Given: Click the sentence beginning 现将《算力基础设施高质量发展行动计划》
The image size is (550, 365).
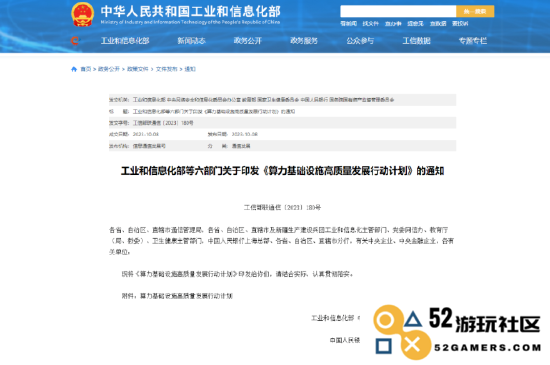Looking at the screenshot, I should pos(237,274).
